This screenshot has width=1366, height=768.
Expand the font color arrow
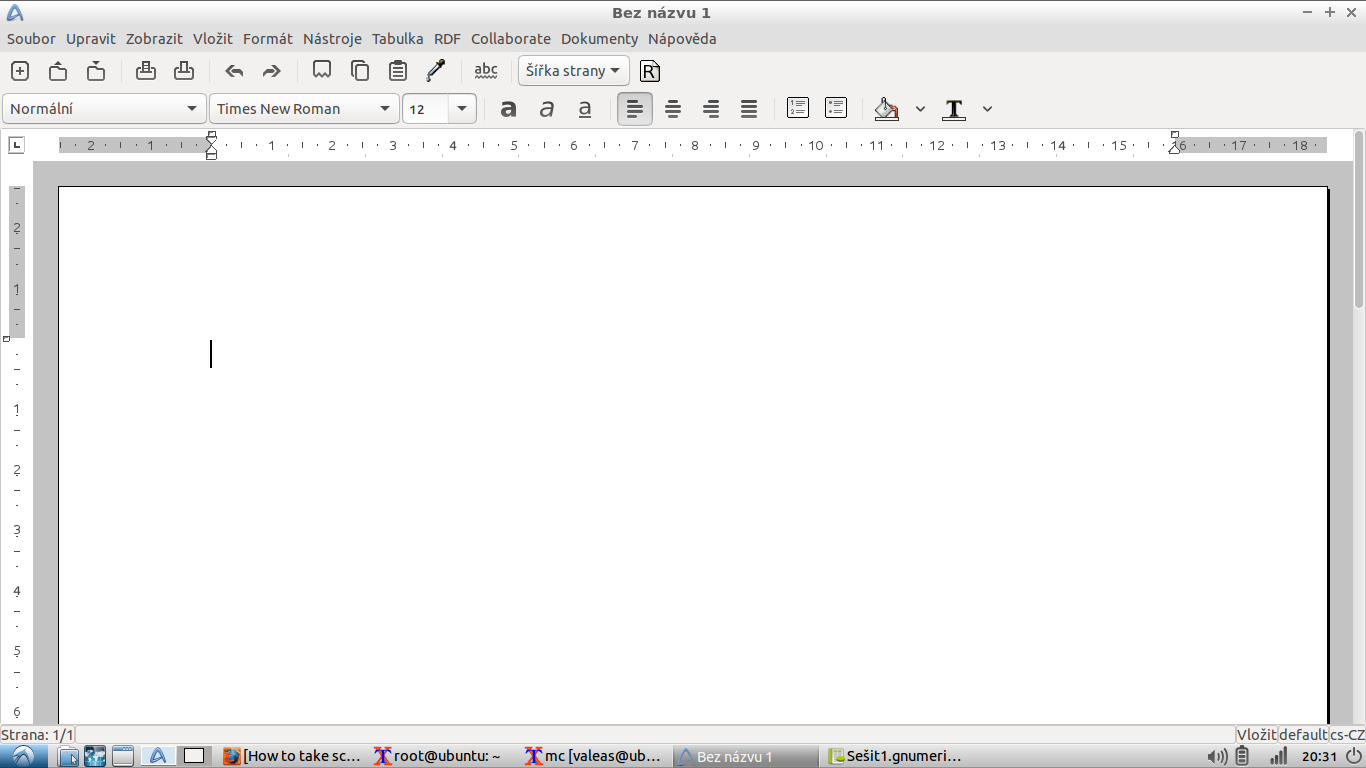(987, 109)
